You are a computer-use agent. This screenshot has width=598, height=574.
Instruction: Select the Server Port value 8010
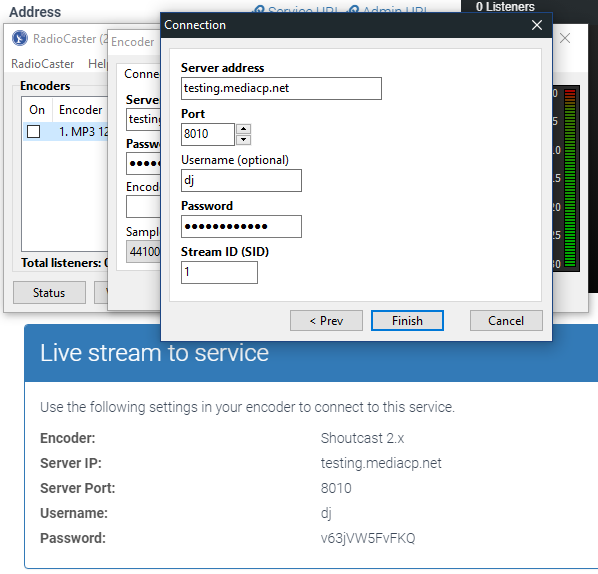point(336,488)
